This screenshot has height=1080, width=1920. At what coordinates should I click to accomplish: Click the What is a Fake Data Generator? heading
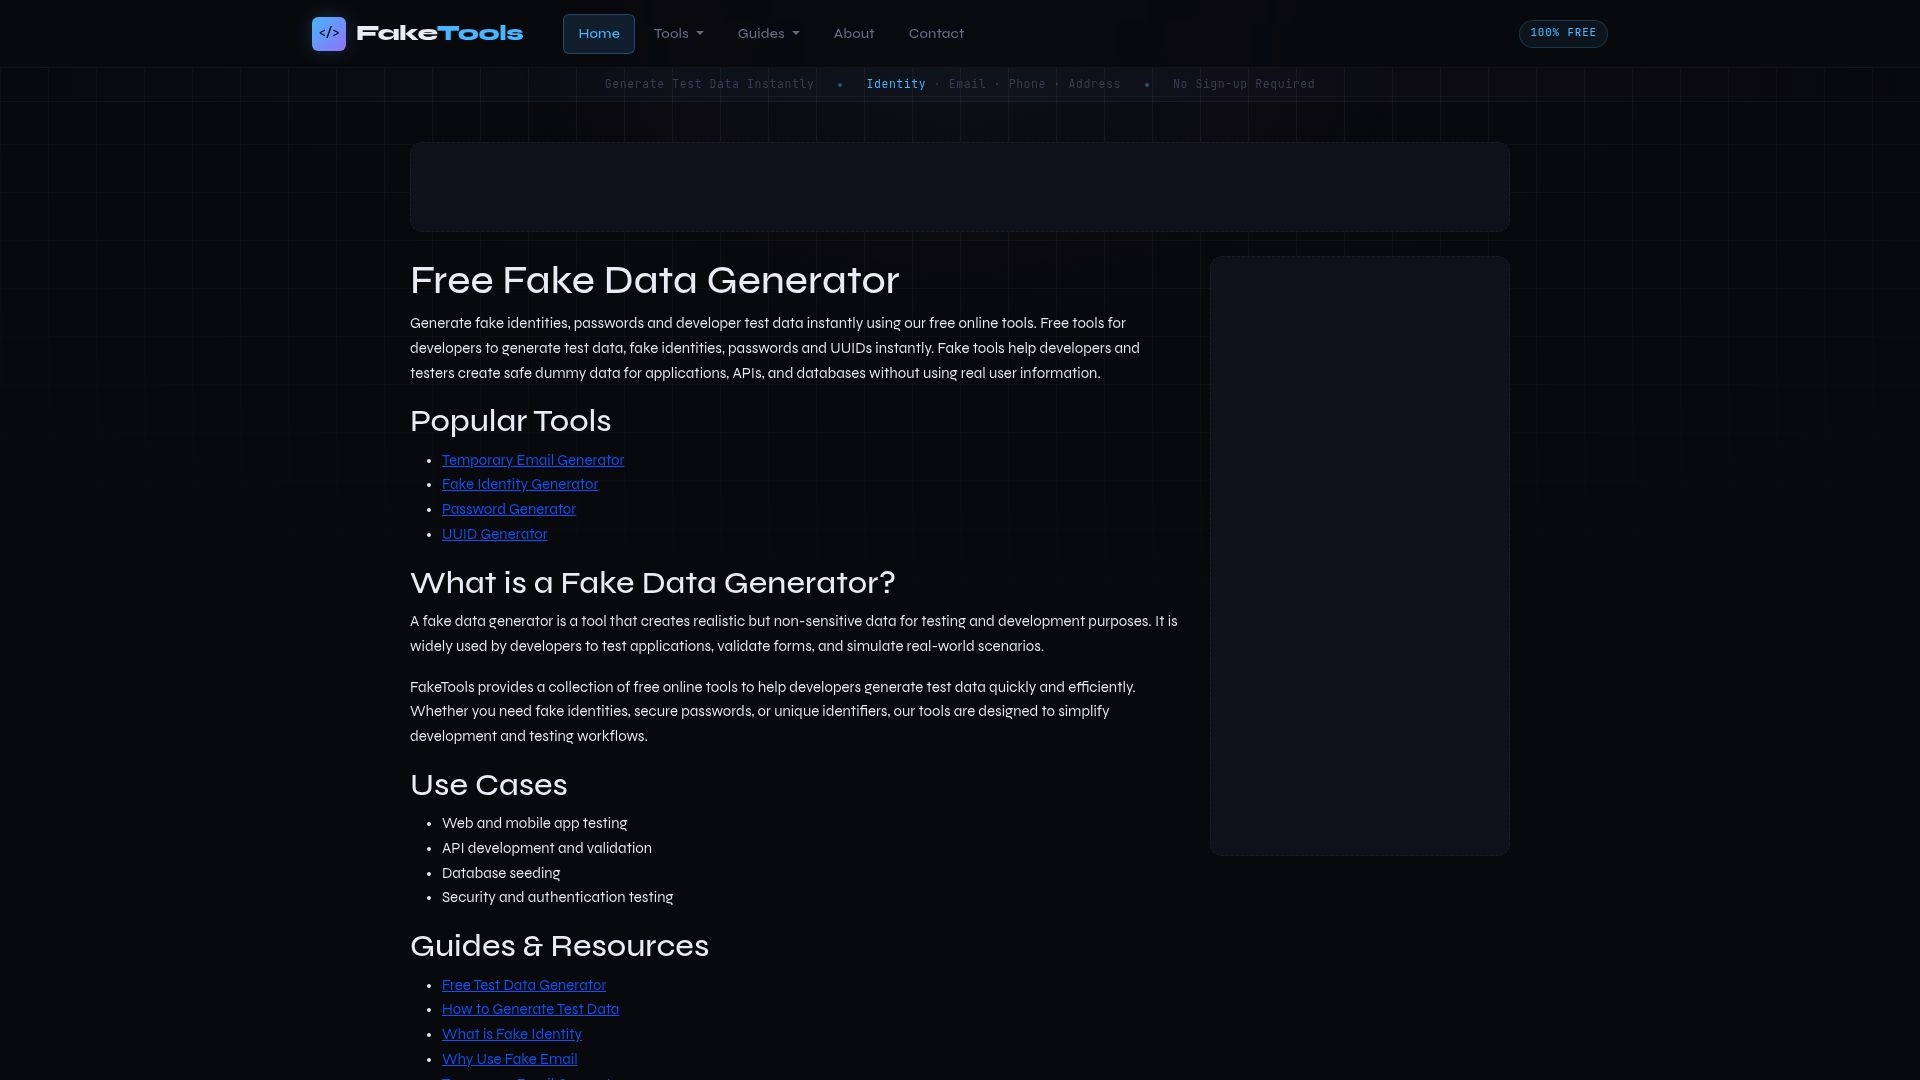(x=653, y=583)
